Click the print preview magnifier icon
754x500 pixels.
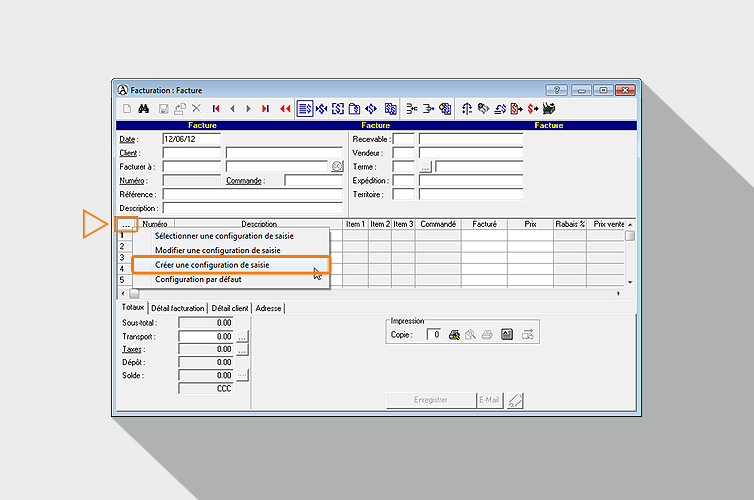(470, 335)
